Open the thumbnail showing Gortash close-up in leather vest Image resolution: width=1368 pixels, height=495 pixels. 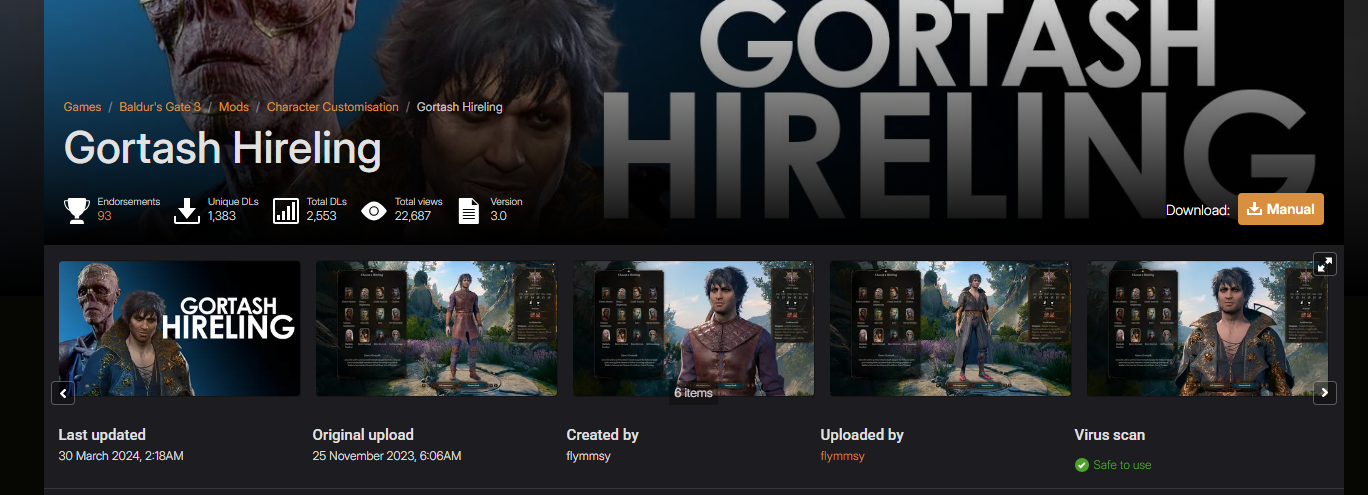(693, 328)
